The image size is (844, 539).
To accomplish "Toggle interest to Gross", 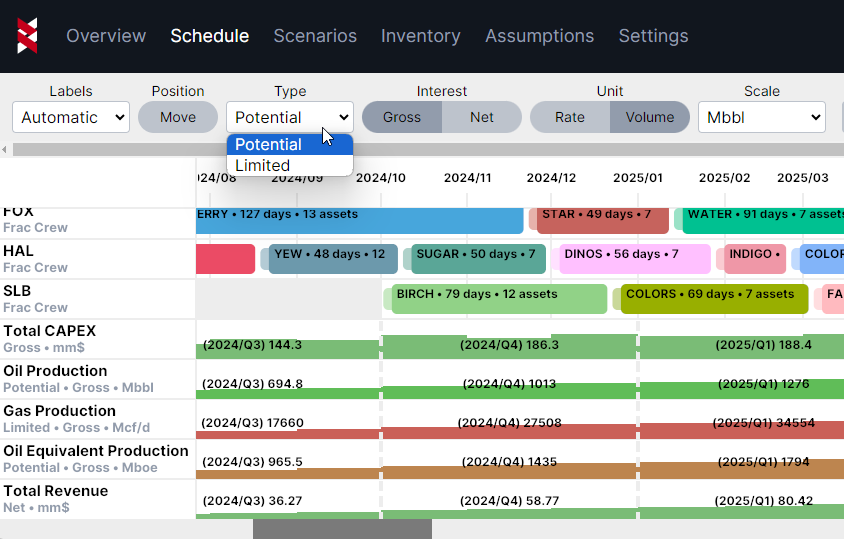I will point(402,117).
